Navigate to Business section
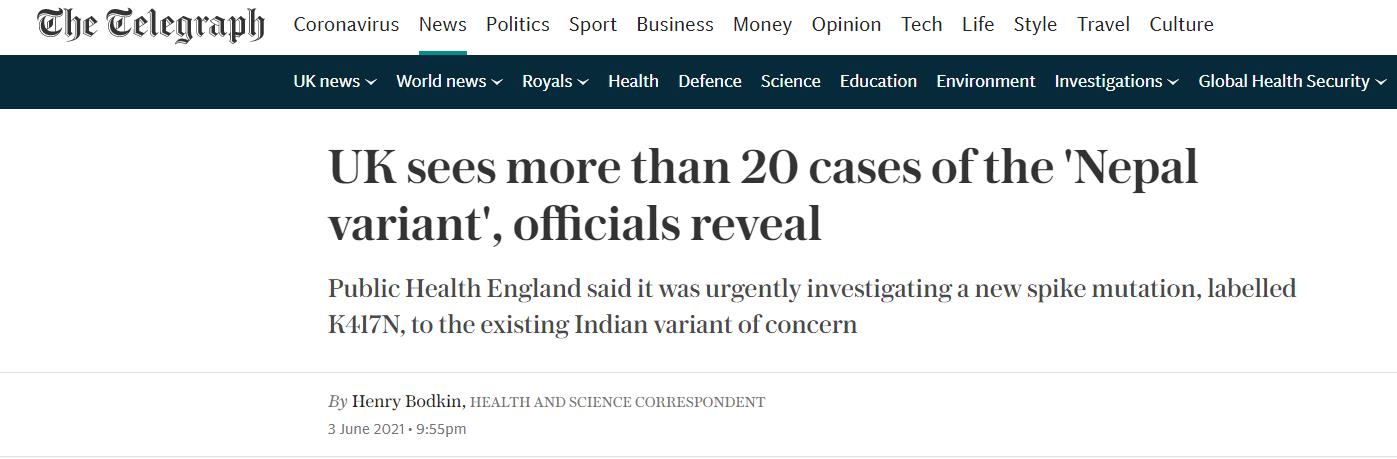The image size is (1397, 459). [x=675, y=25]
